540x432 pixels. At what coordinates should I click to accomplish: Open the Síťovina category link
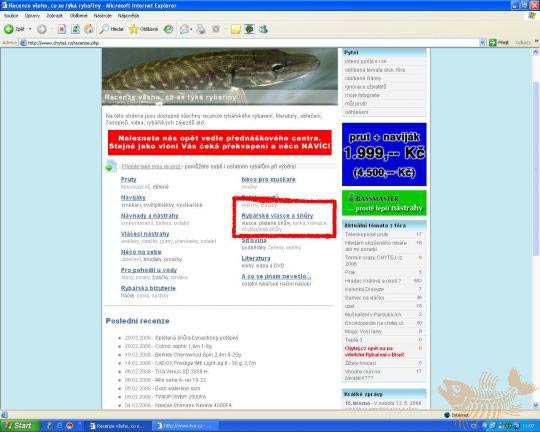click(x=254, y=240)
